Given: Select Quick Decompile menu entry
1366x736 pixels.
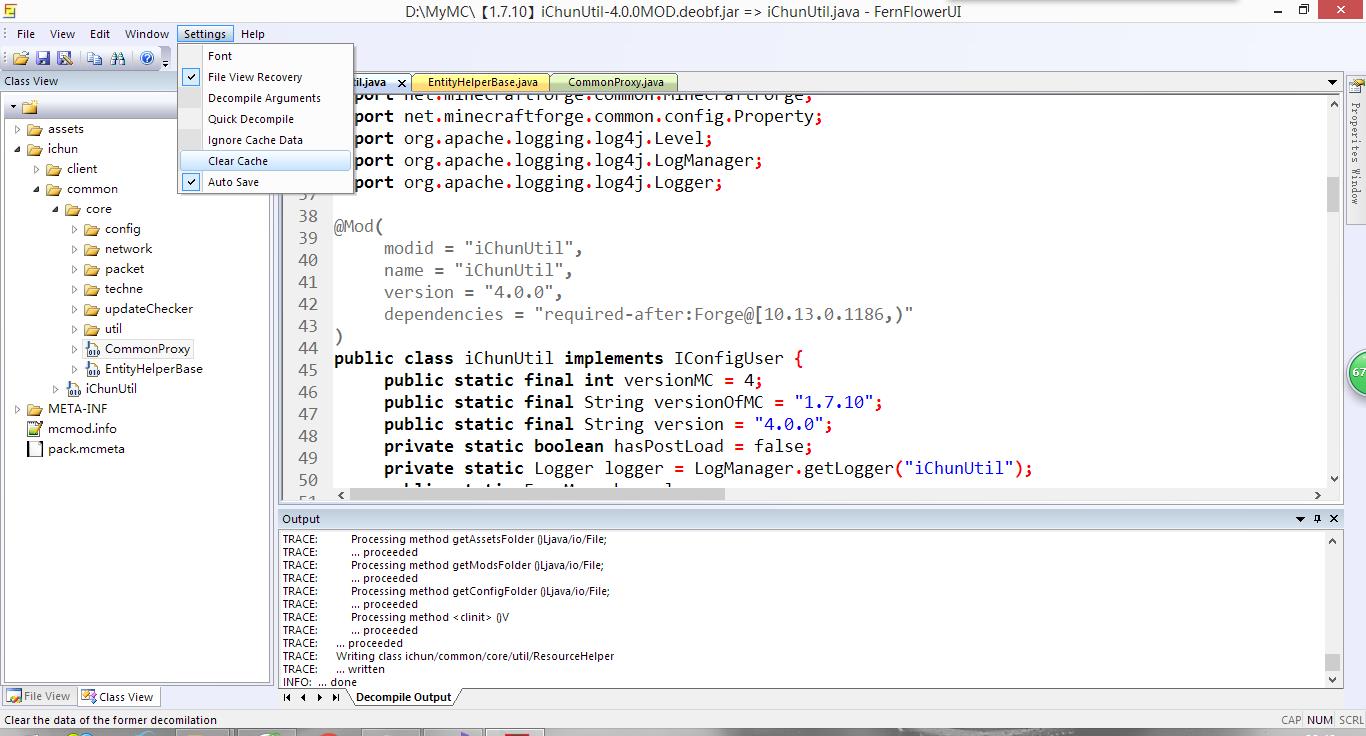Looking at the screenshot, I should (266, 119).
